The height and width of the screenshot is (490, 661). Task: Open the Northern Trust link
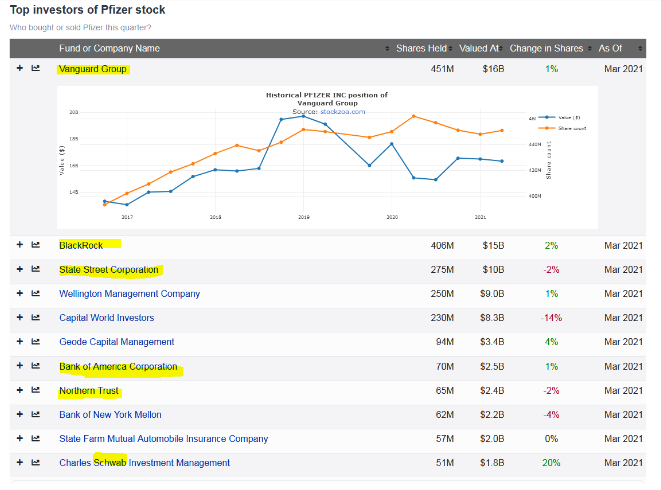[89, 390]
